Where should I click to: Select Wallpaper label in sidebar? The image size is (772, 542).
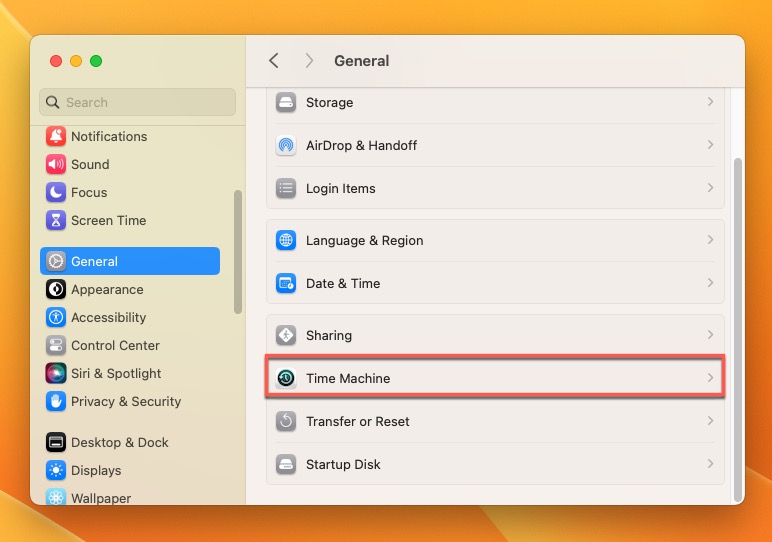[101, 498]
